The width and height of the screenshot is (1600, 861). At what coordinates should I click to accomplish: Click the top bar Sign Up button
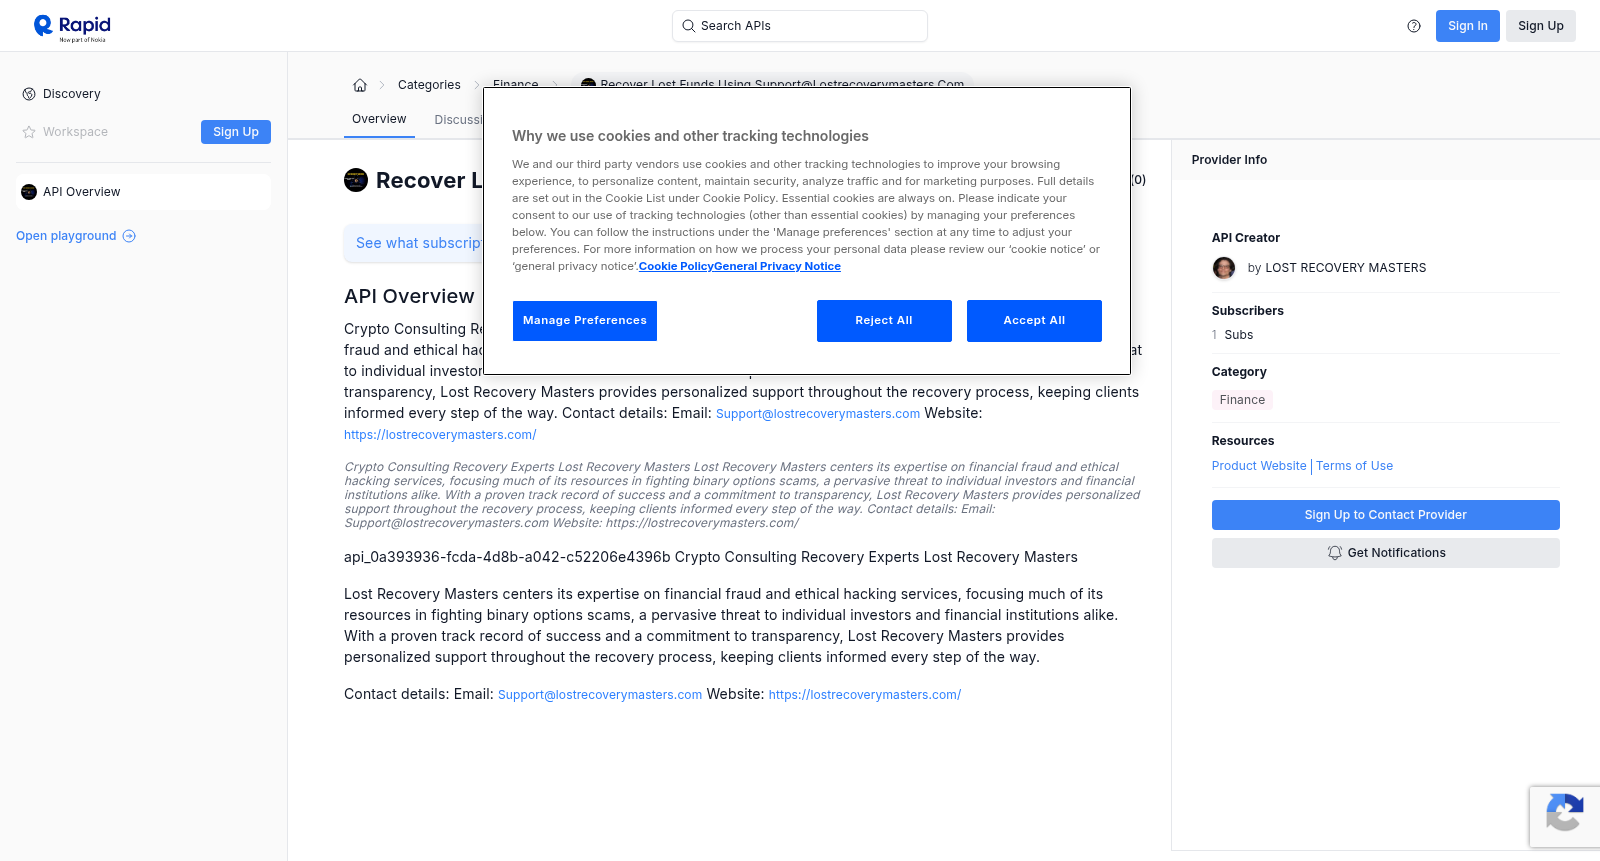1541,26
